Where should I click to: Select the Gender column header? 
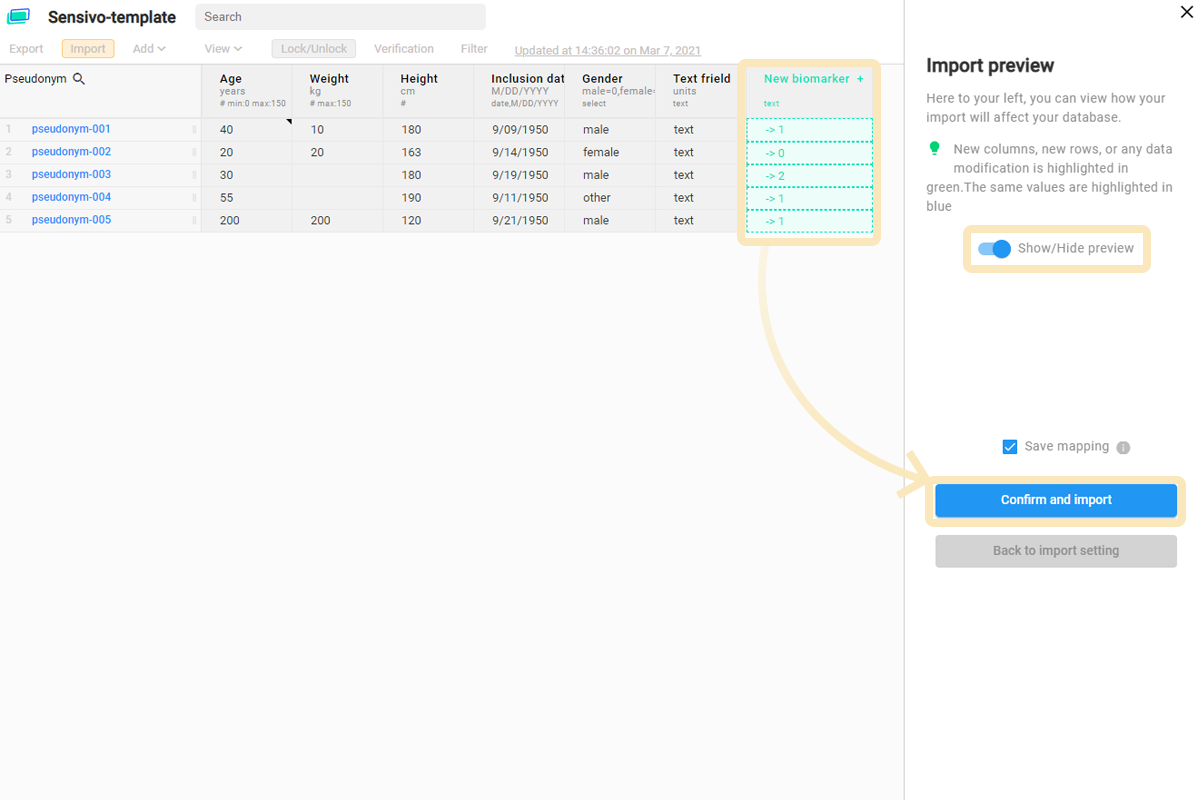coord(611,91)
